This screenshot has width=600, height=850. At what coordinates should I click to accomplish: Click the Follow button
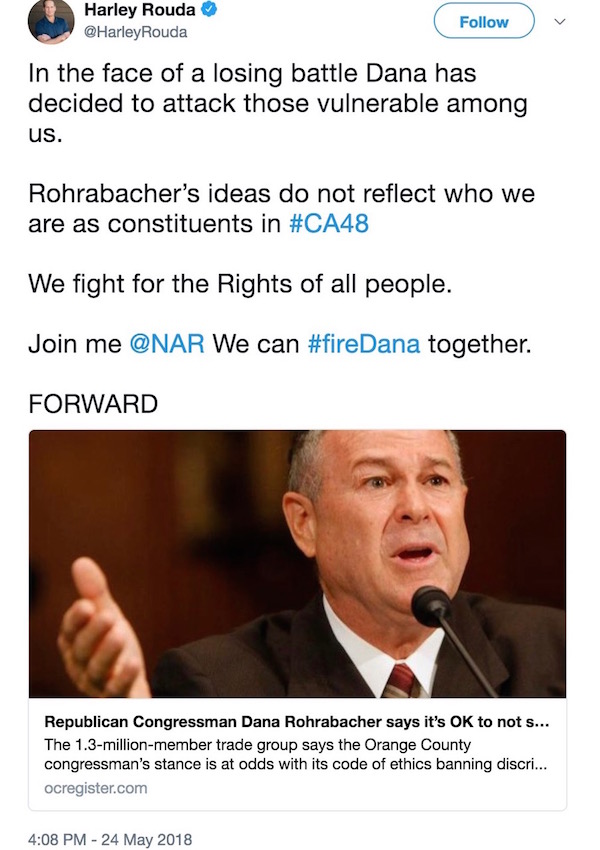click(x=484, y=21)
